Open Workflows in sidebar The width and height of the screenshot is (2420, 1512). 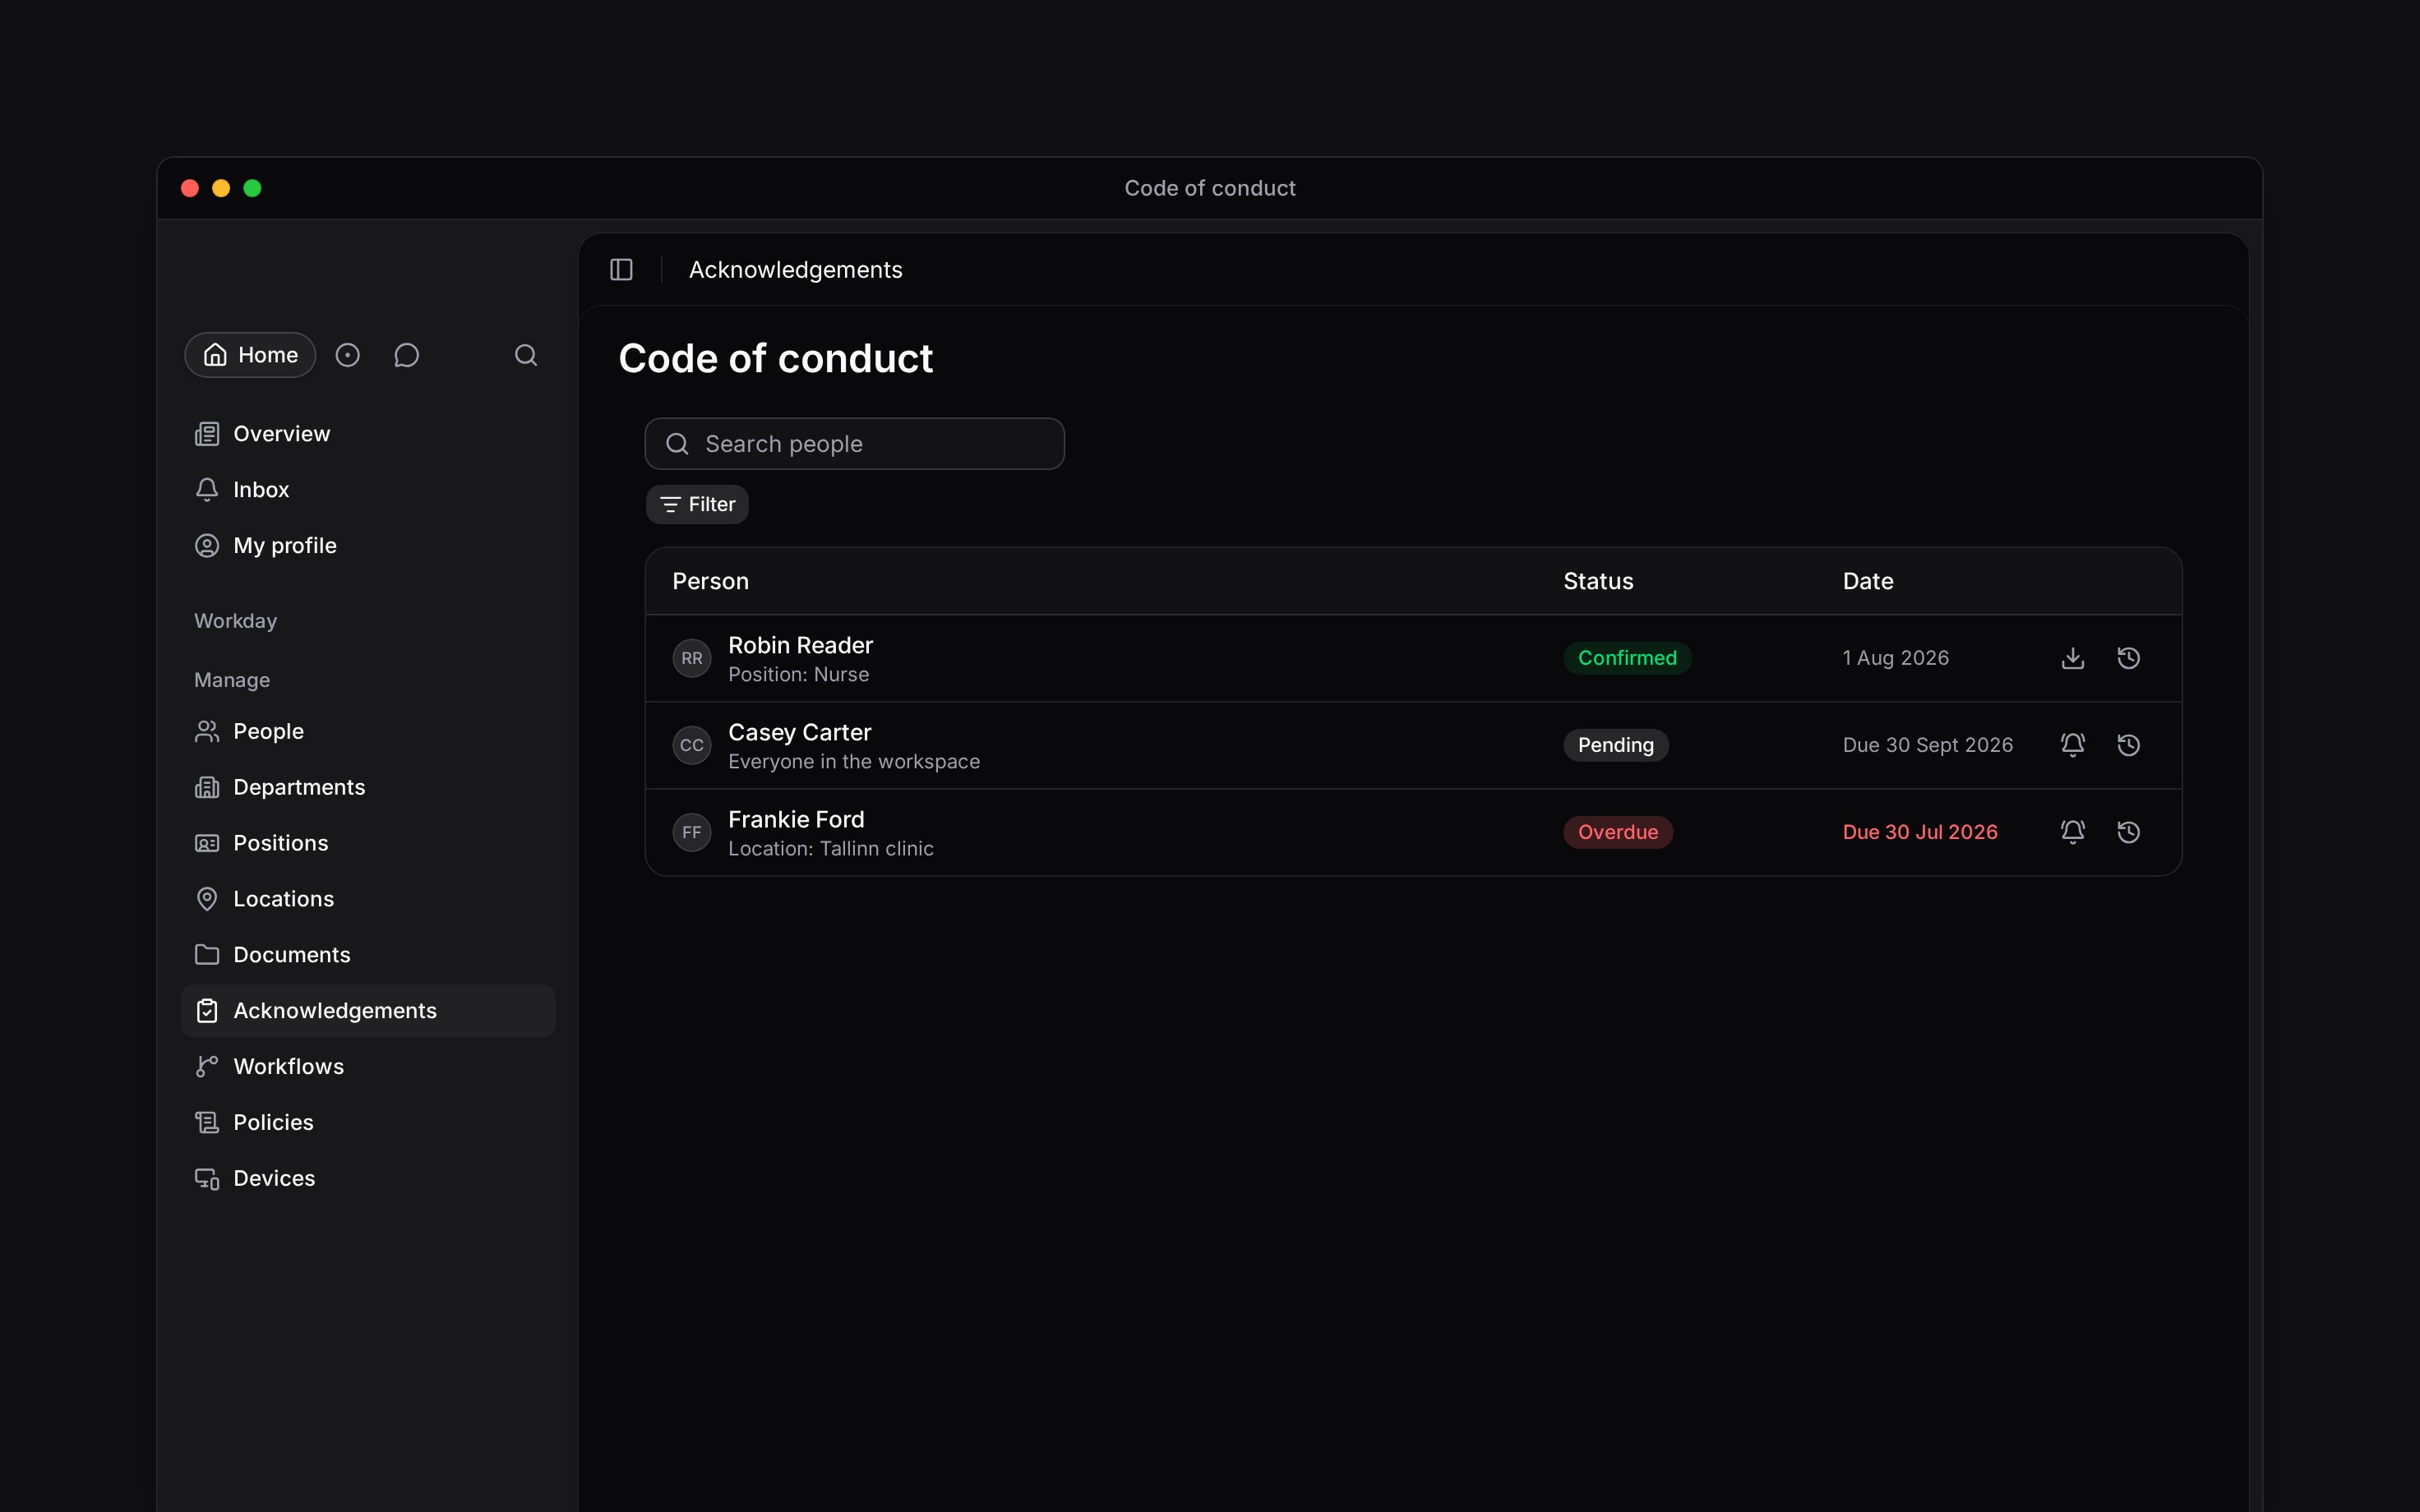(x=368, y=1067)
